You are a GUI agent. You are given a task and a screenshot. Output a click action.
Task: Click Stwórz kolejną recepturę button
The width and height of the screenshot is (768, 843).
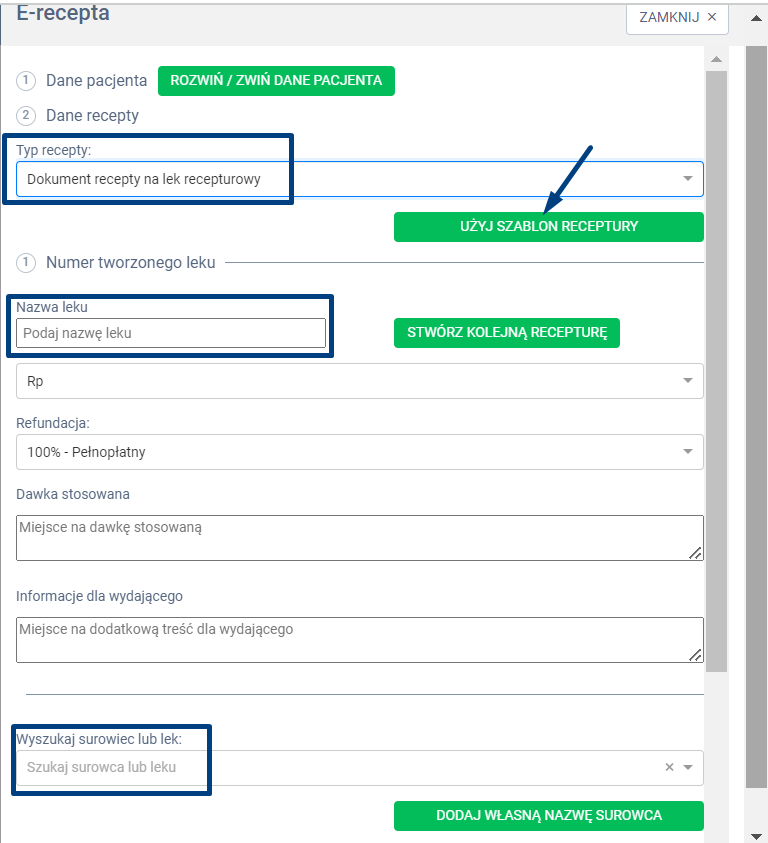(x=506, y=333)
